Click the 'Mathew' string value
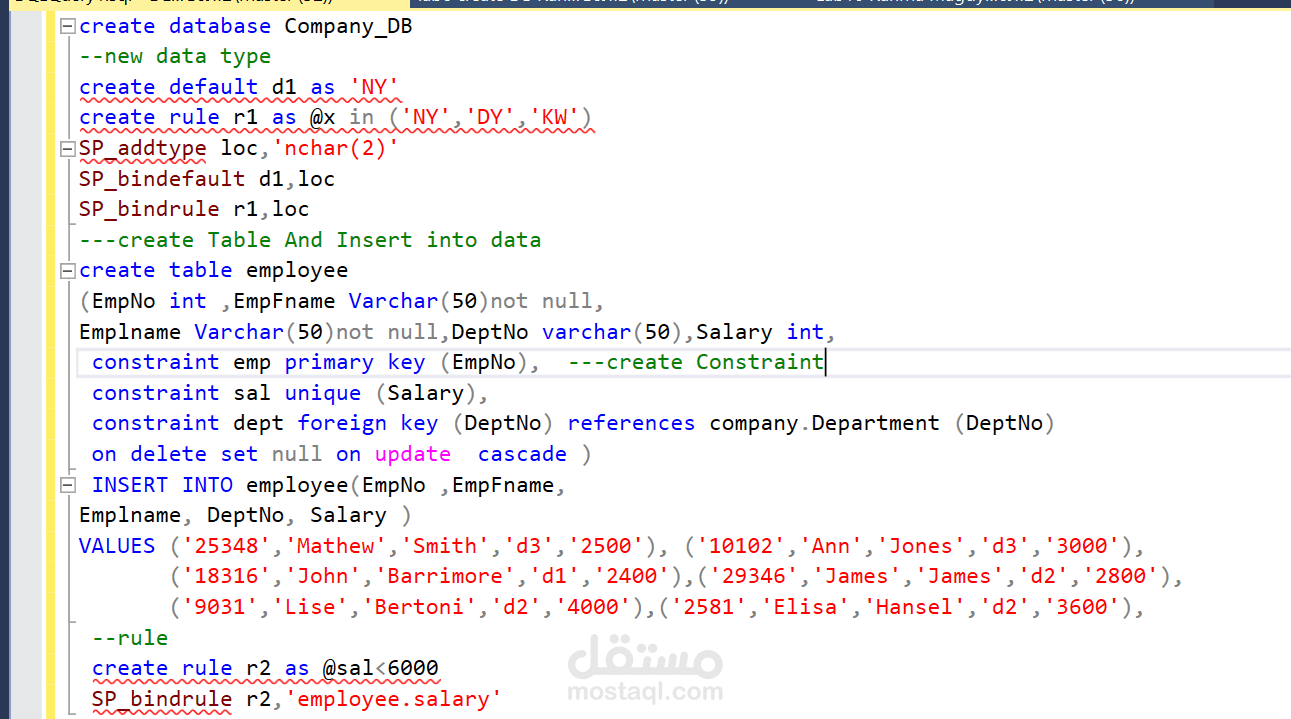The height and width of the screenshot is (719, 1291). 336,546
